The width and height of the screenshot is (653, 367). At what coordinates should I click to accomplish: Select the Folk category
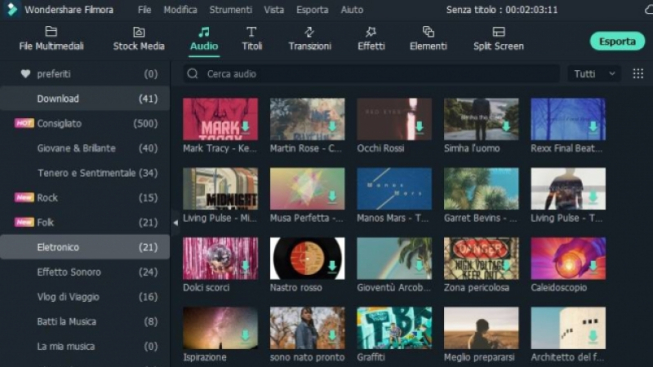[85, 222]
